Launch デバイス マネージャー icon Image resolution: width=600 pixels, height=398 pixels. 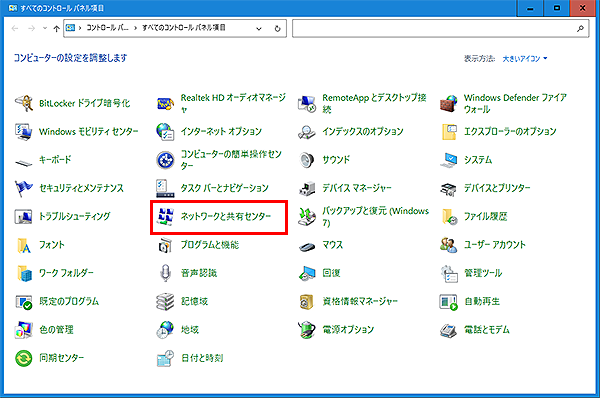pos(307,188)
